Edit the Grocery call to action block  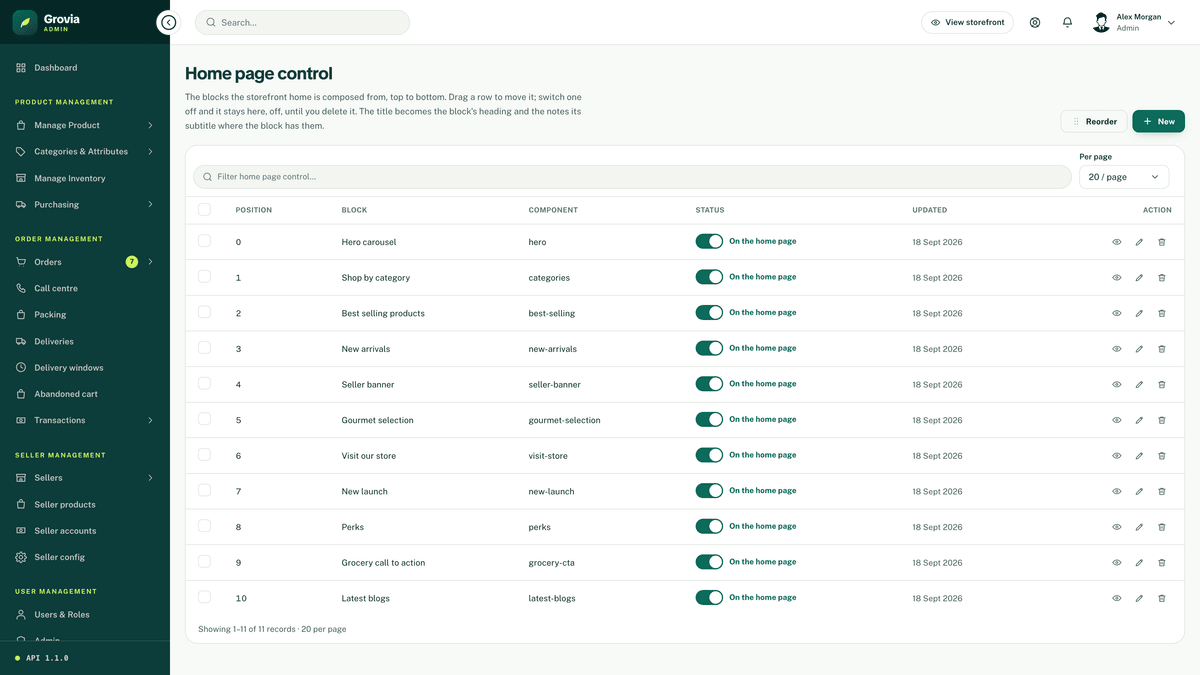[x=1139, y=563]
